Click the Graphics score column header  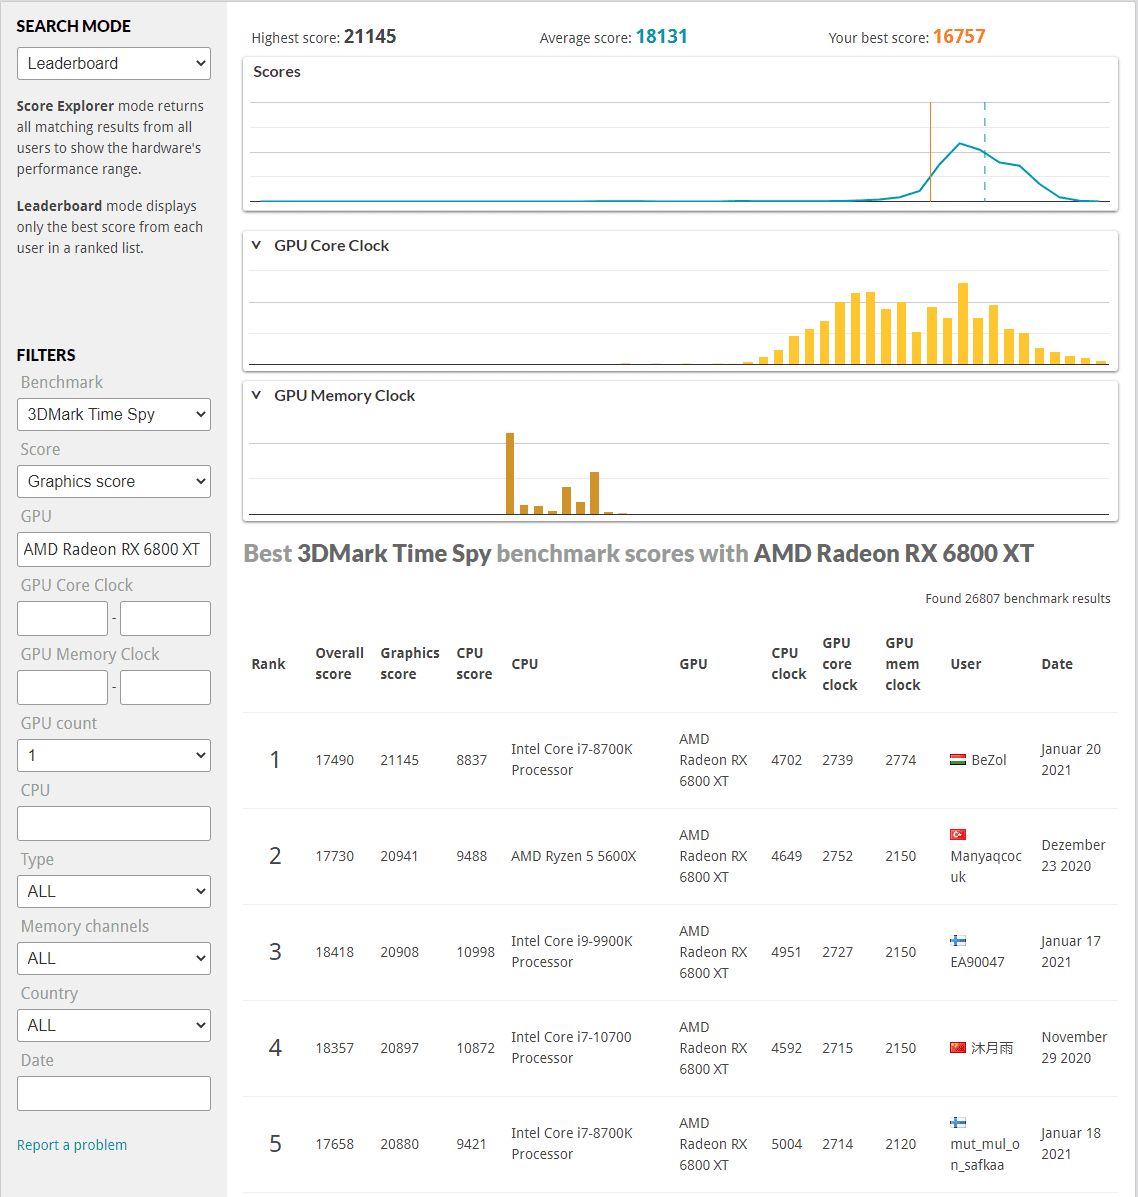[410, 663]
